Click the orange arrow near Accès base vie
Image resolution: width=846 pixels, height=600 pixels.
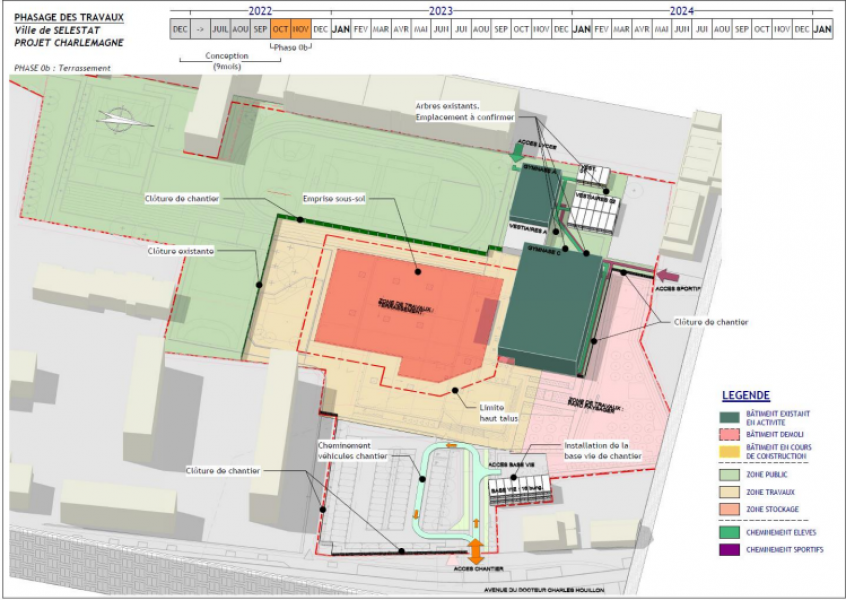tap(476, 521)
